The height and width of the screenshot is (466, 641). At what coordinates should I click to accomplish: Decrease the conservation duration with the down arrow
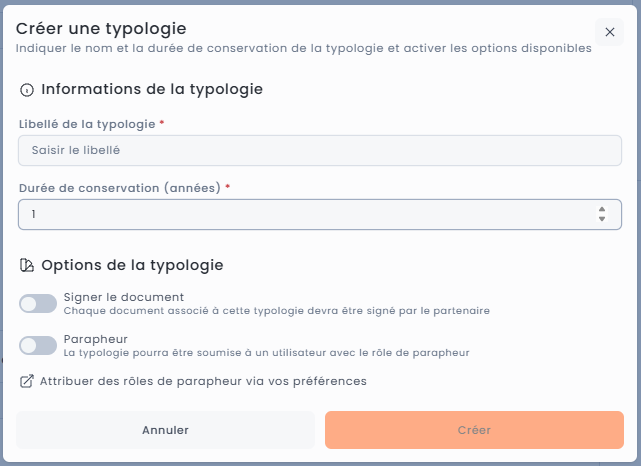602,219
